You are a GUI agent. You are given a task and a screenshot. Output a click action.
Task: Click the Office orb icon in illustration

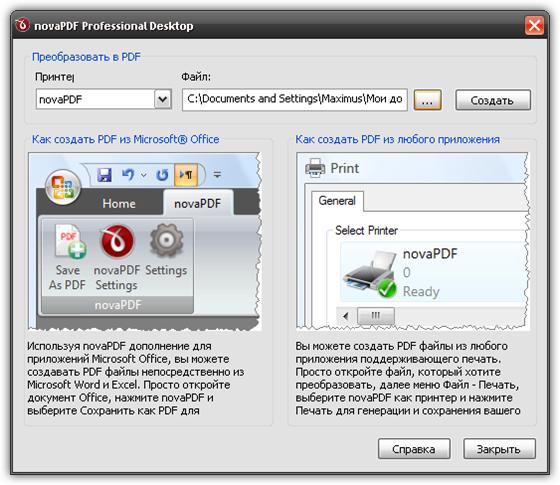point(63,187)
